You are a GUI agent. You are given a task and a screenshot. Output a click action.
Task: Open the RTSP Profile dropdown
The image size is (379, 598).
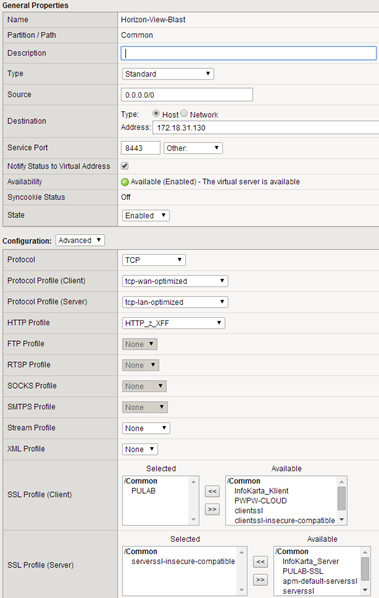[140, 365]
